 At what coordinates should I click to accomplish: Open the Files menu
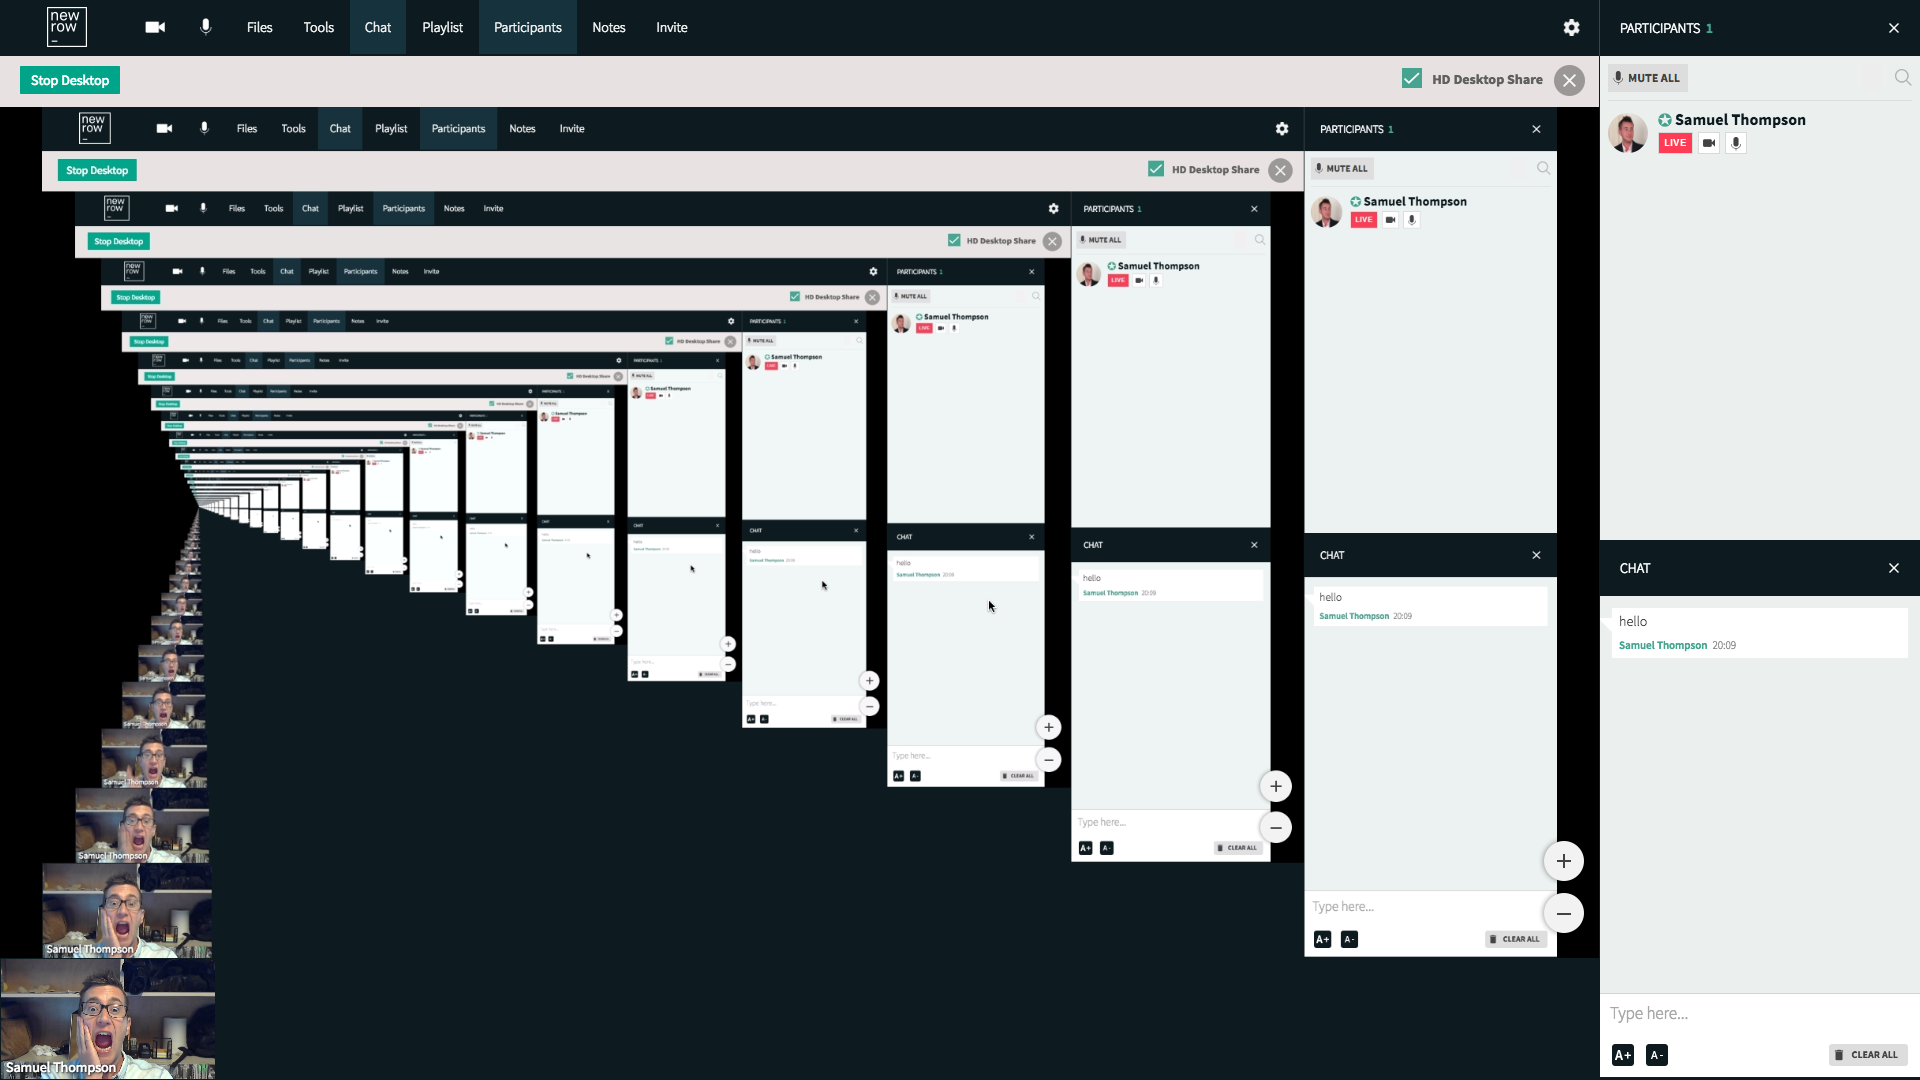(259, 28)
